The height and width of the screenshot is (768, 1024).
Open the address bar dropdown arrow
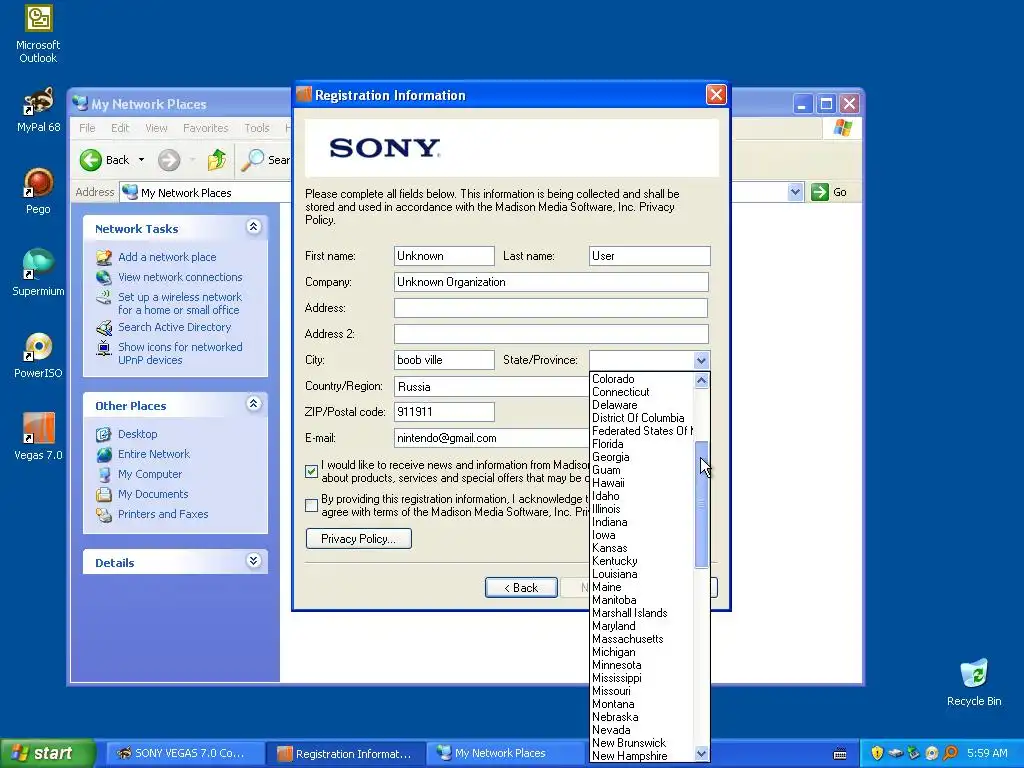click(795, 192)
